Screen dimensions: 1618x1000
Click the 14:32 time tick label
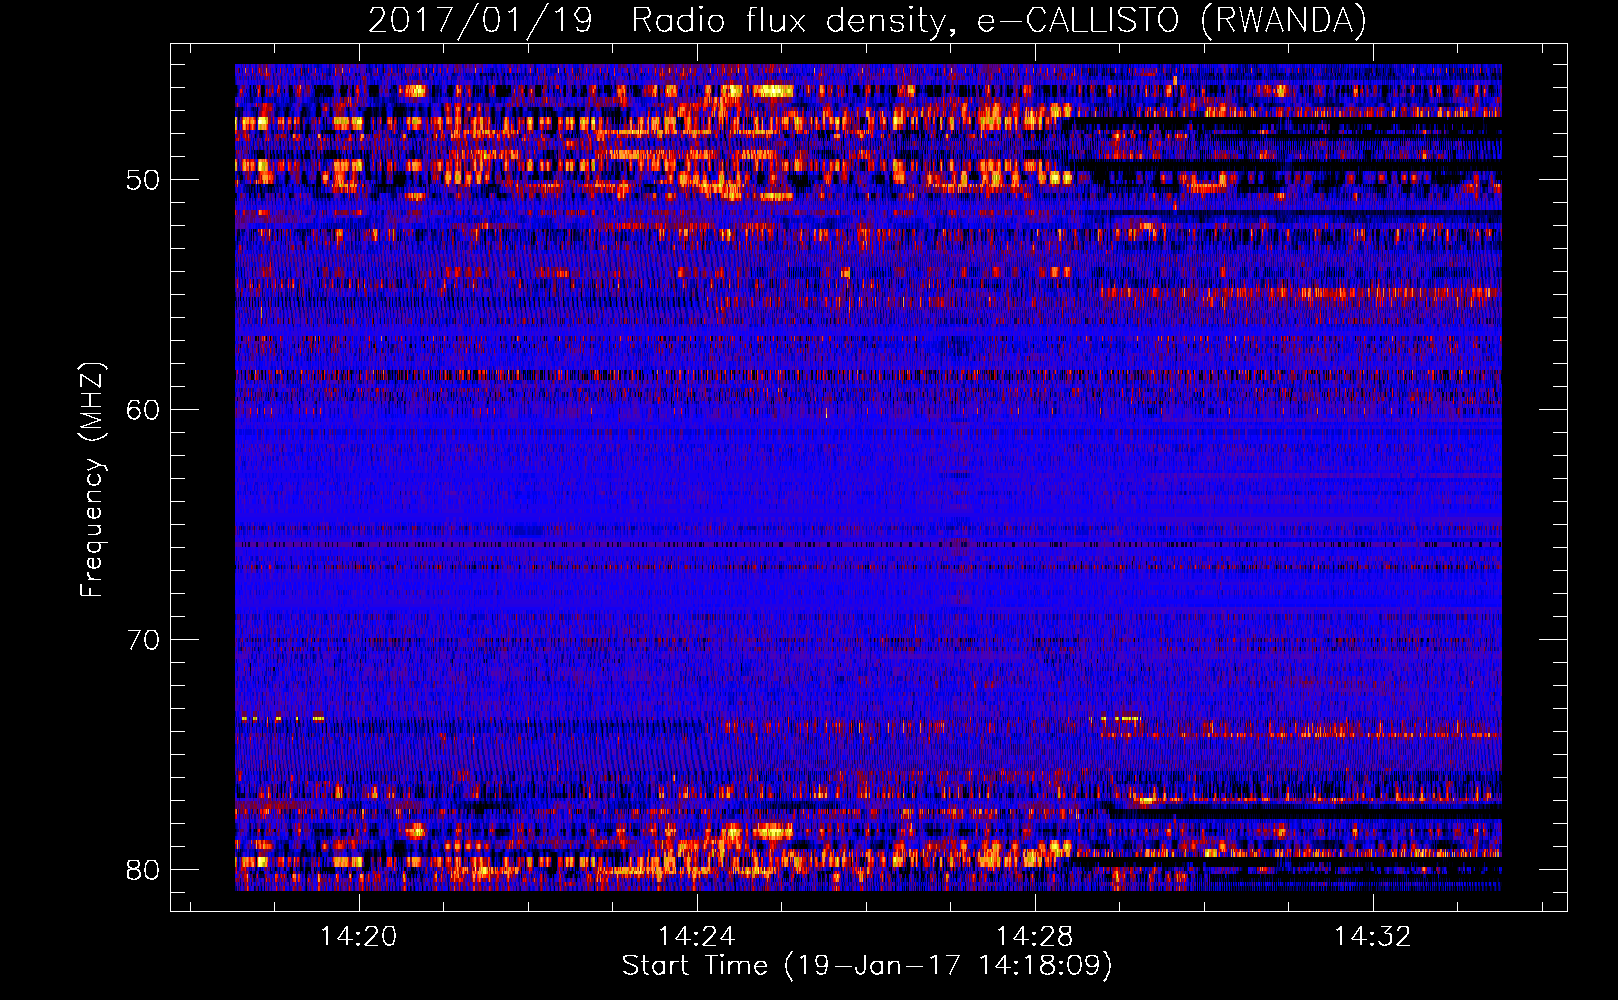point(1372,937)
